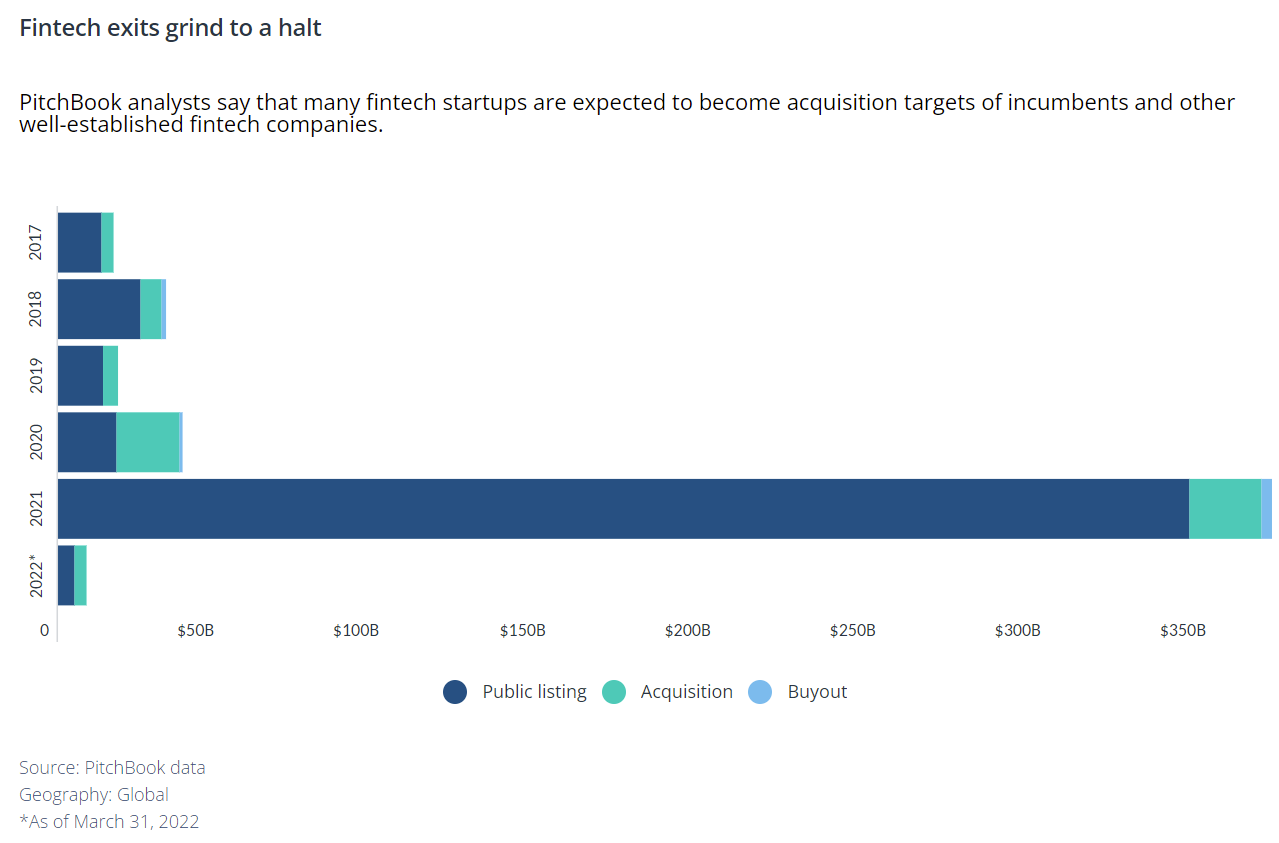Click the Geography: Global footnote

tap(94, 795)
